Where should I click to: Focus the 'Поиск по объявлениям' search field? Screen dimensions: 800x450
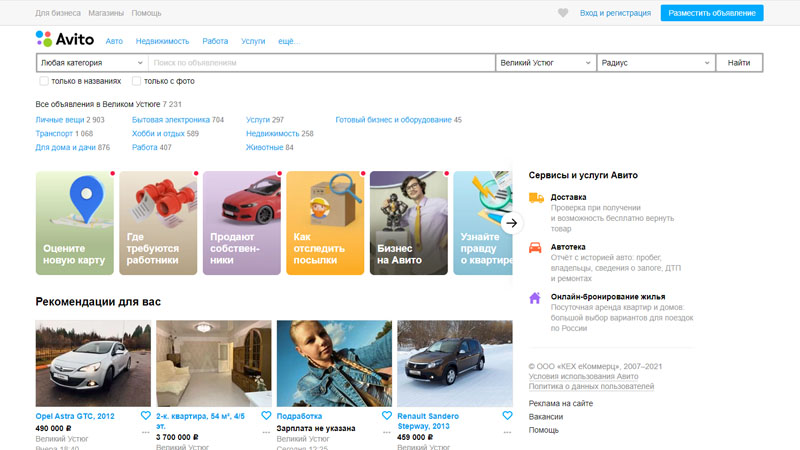point(321,63)
